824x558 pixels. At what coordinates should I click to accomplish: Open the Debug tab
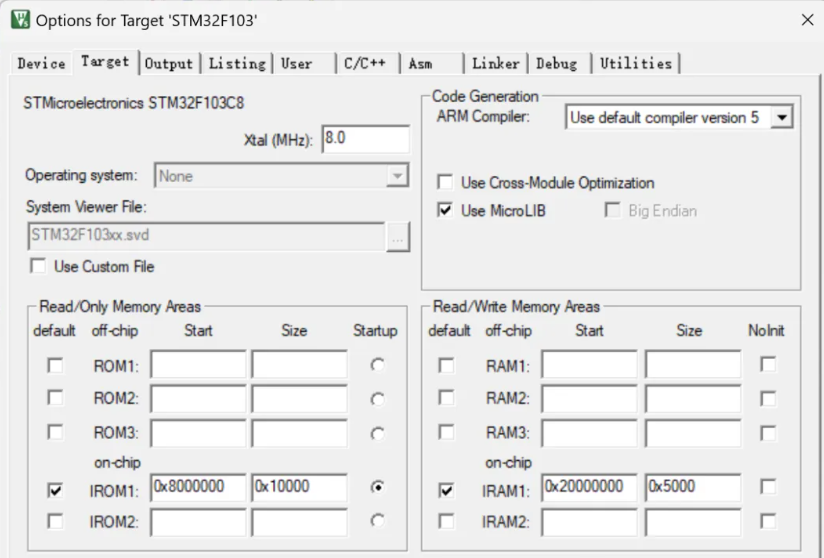coord(556,63)
